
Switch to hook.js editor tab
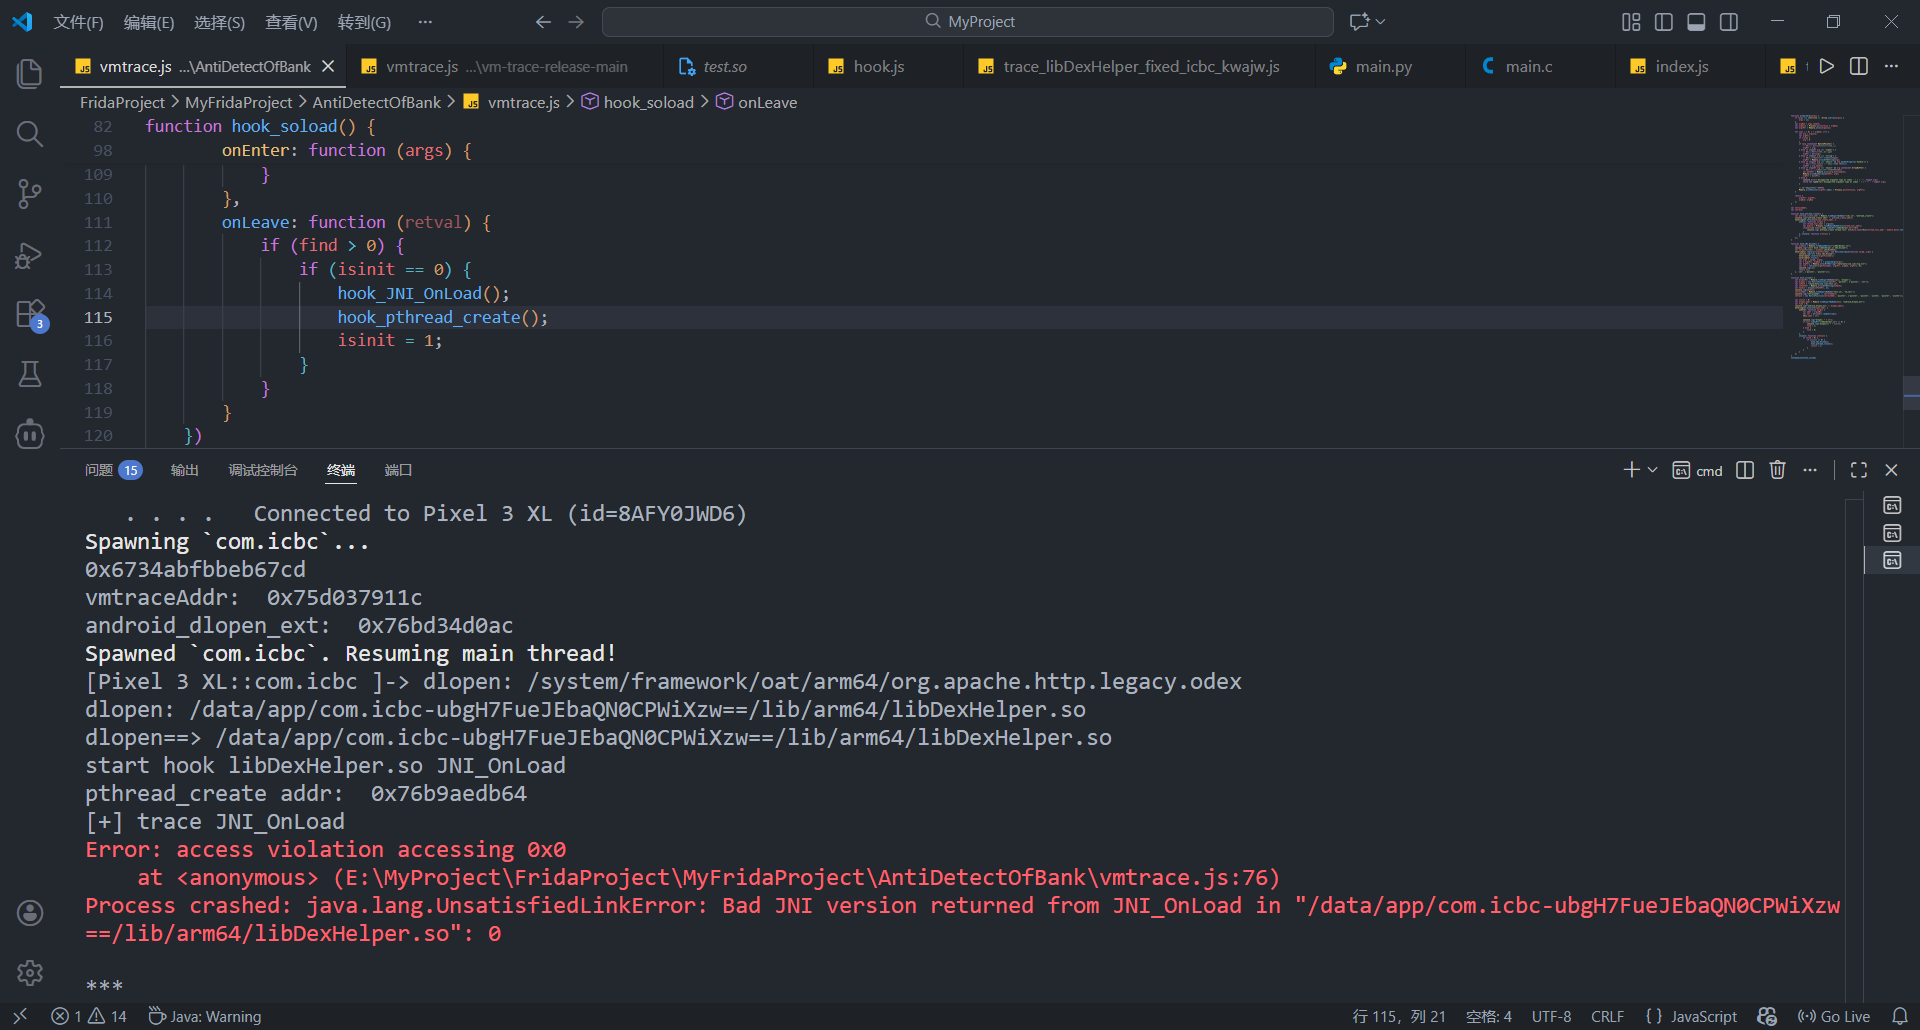tap(878, 66)
